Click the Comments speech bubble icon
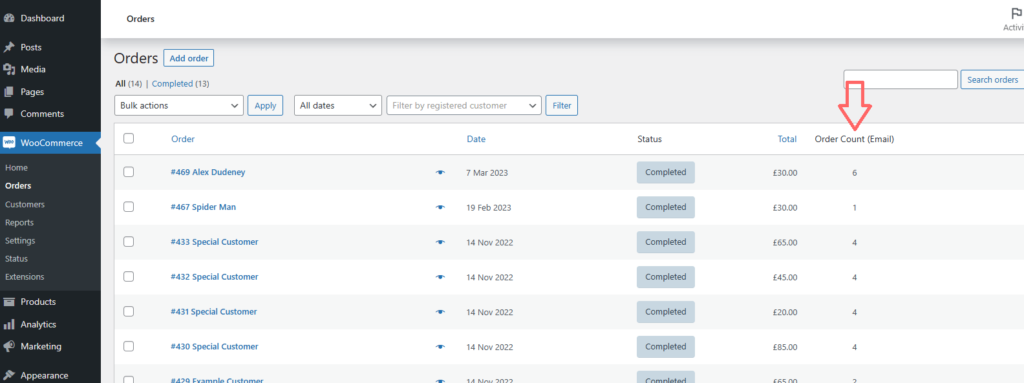Image resolution: width=1024 pixels, height=383 pixels. coord(9,114)
